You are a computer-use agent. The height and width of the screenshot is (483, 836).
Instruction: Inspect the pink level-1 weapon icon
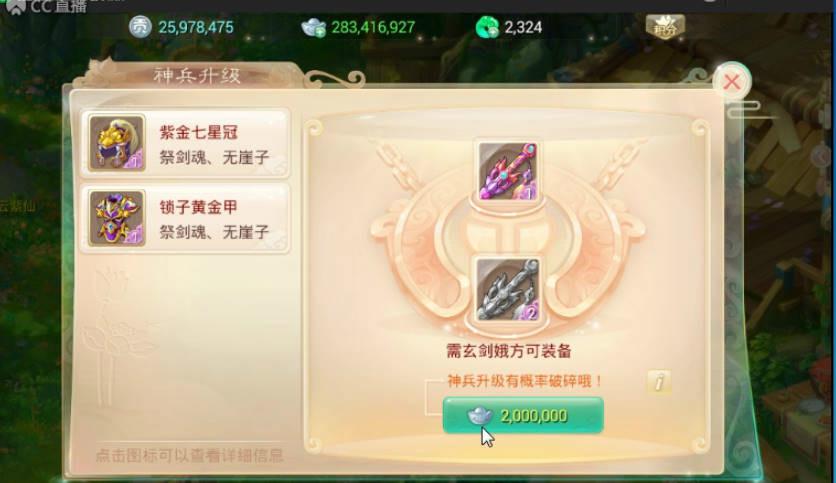[x=507, y=171]
